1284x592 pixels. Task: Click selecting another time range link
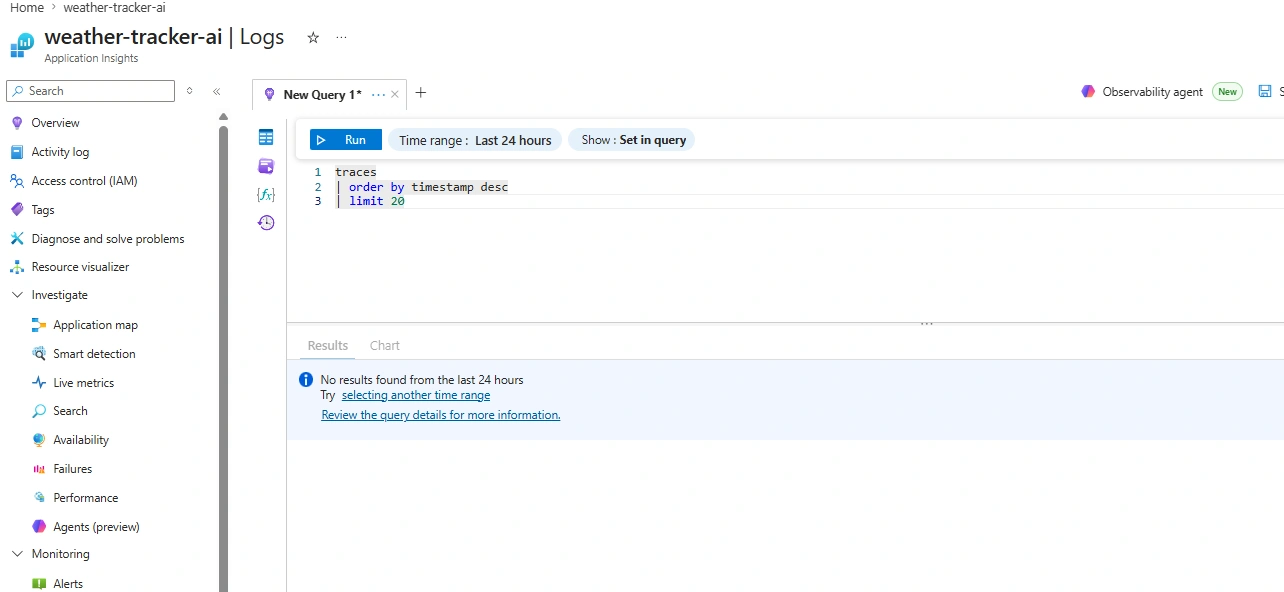tap(416, 395)
